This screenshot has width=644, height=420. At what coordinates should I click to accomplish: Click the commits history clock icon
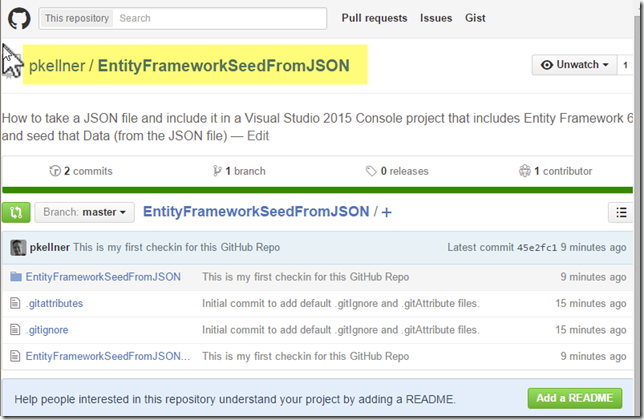[x=55, y=171]
